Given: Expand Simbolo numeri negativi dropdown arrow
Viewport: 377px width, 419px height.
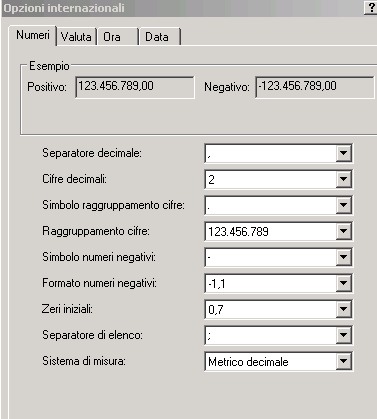Looking at the screenshot, I should click(x=343, y=257).
